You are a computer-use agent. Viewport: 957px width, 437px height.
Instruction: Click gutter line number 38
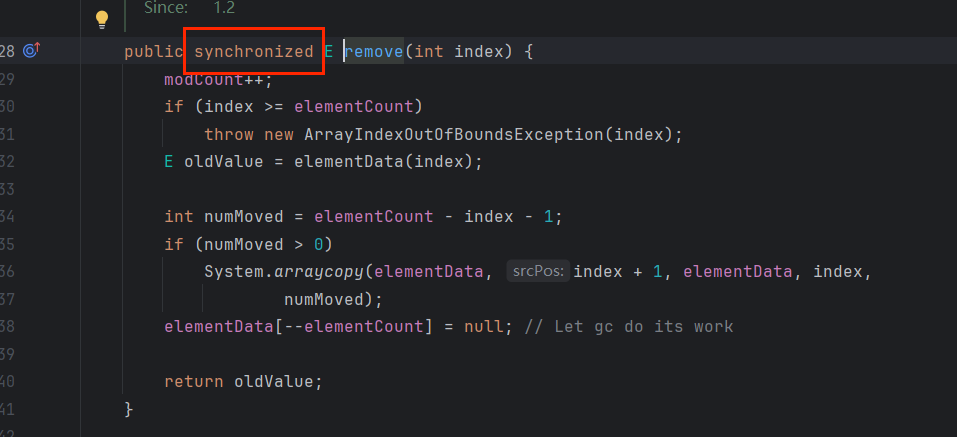click(x=7, y=327)
